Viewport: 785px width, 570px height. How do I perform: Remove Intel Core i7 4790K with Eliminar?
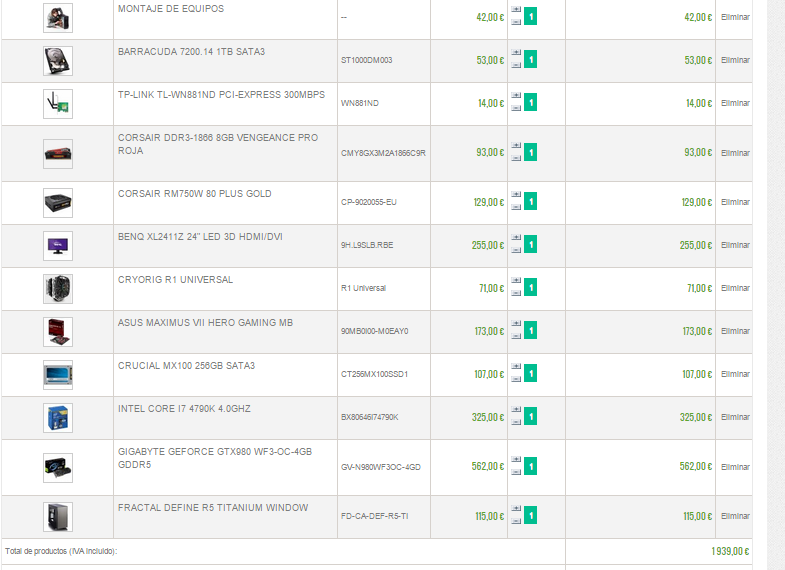tap(735, 417)
